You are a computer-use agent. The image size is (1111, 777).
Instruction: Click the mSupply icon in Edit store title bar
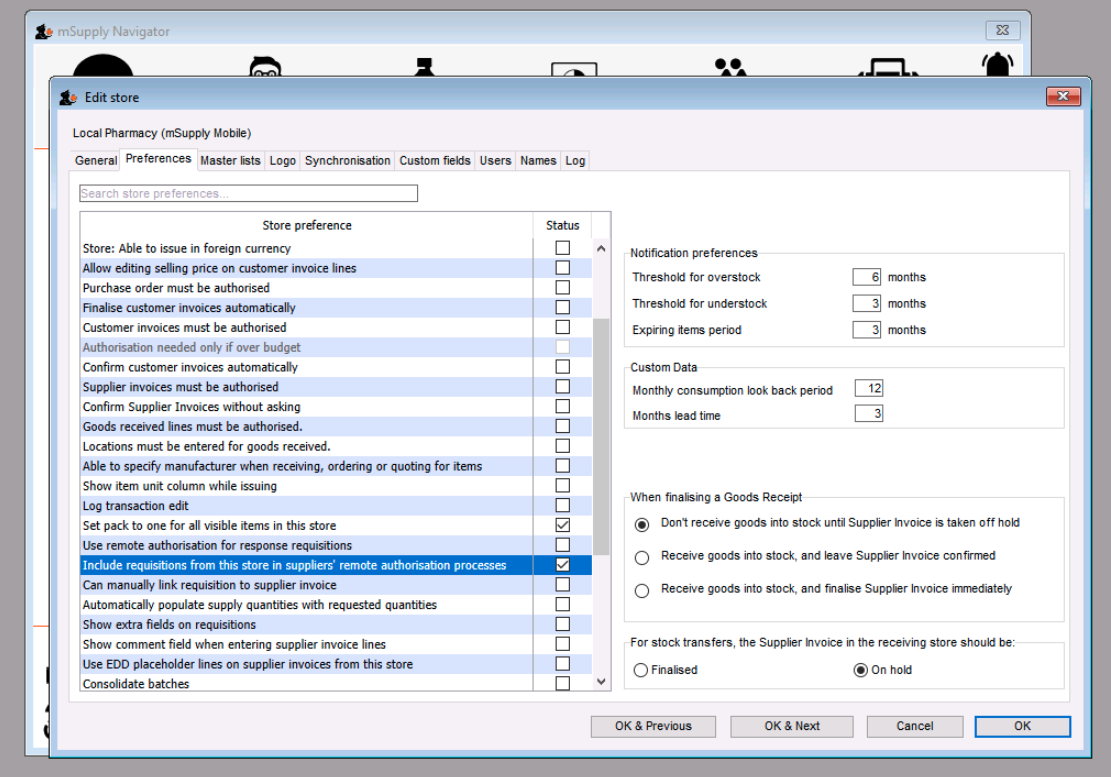point(68,97)
